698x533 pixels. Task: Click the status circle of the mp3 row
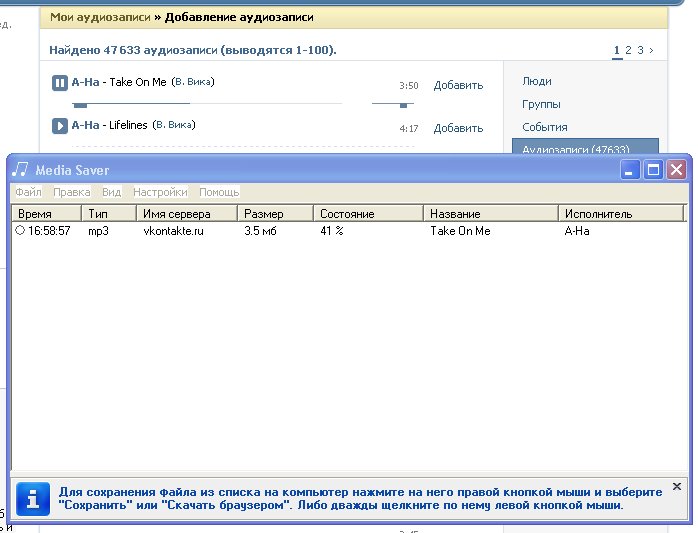[x=20, y=230]
